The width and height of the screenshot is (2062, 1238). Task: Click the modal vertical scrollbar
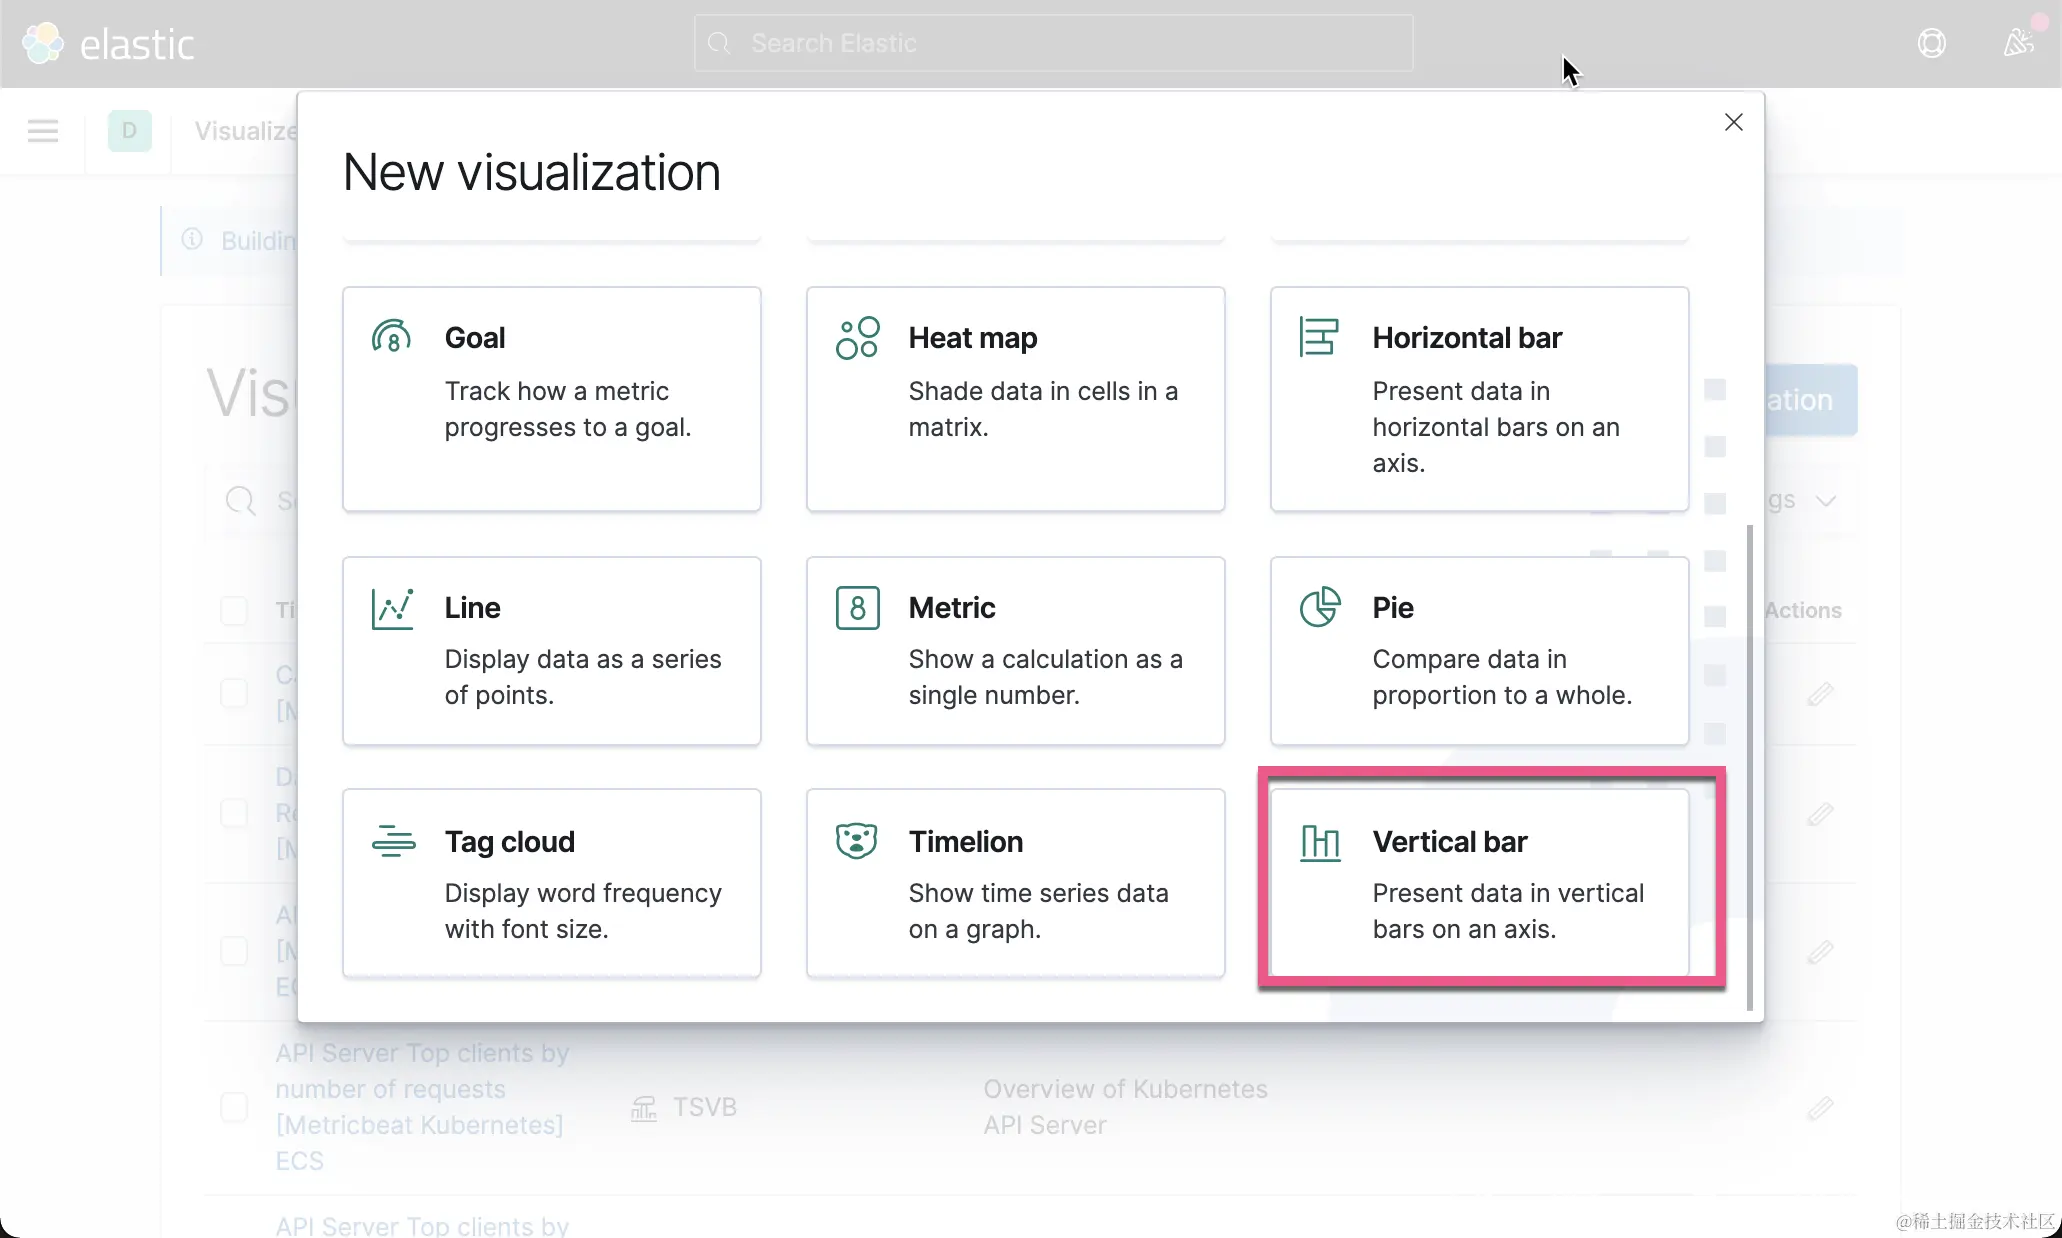click(x=1749, y=765)
